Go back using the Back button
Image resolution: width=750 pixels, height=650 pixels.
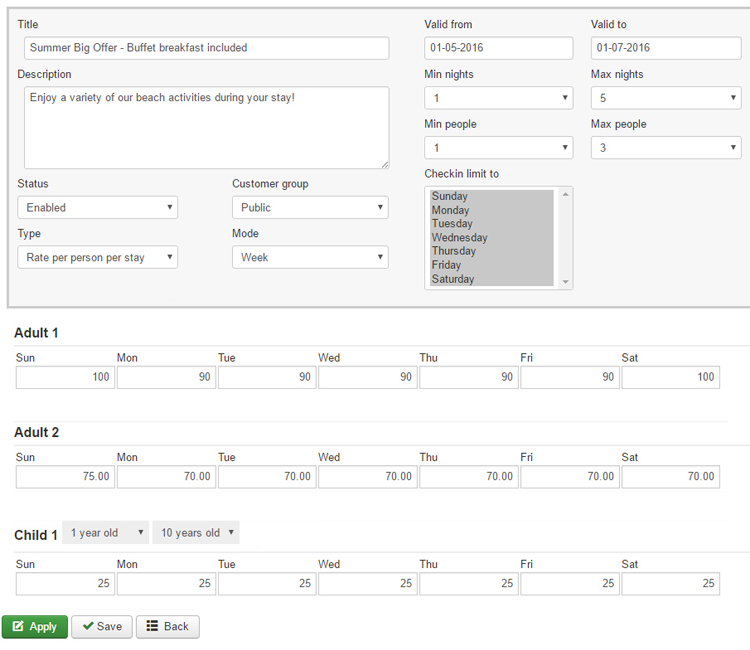click(x=167, y=626)
